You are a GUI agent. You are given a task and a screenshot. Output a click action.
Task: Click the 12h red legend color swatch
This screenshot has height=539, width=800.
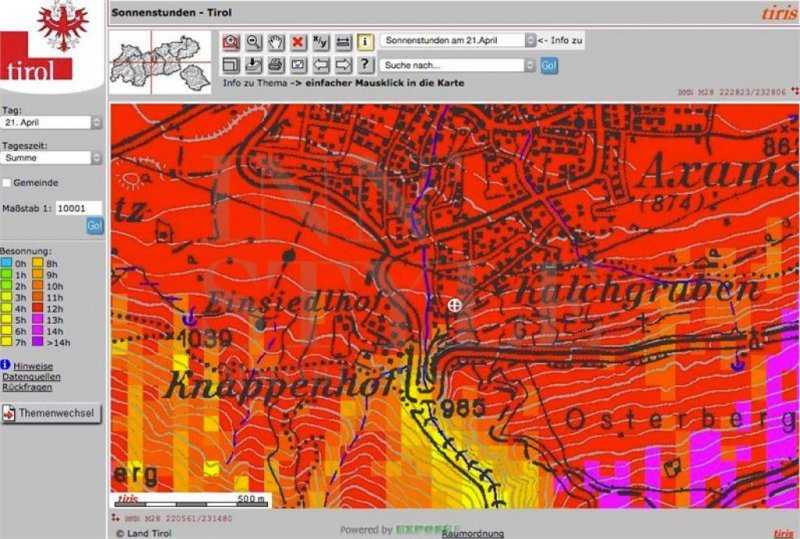point(38,309)
